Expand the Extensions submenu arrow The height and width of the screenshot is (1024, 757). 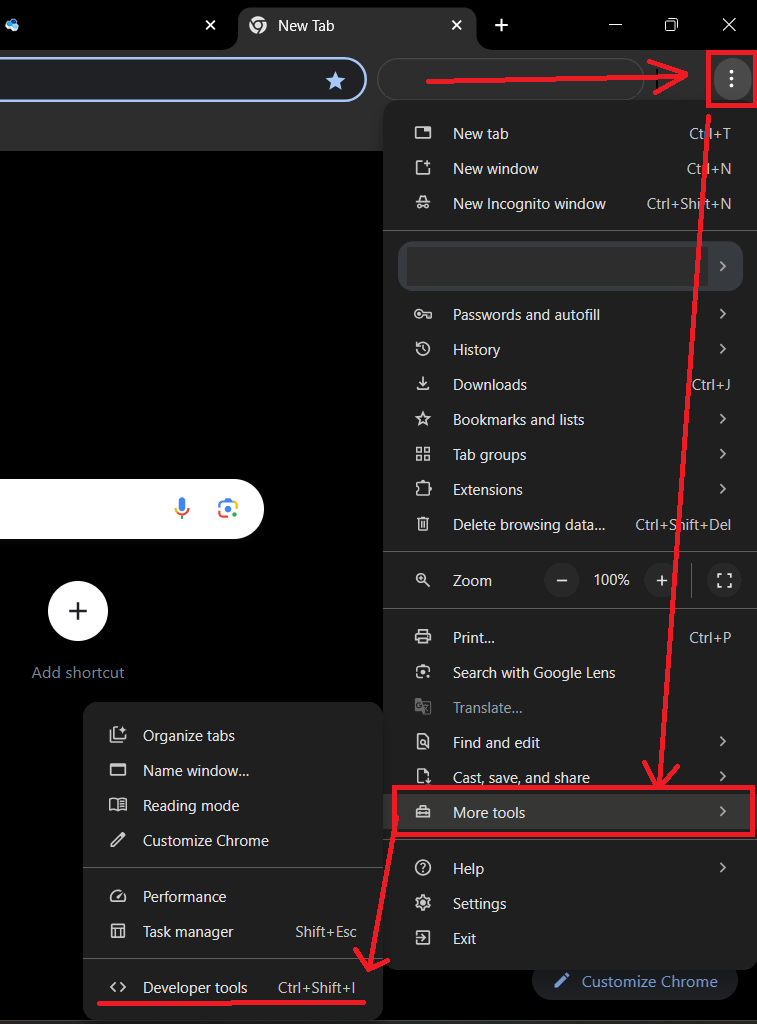click(x=722, y=488)
